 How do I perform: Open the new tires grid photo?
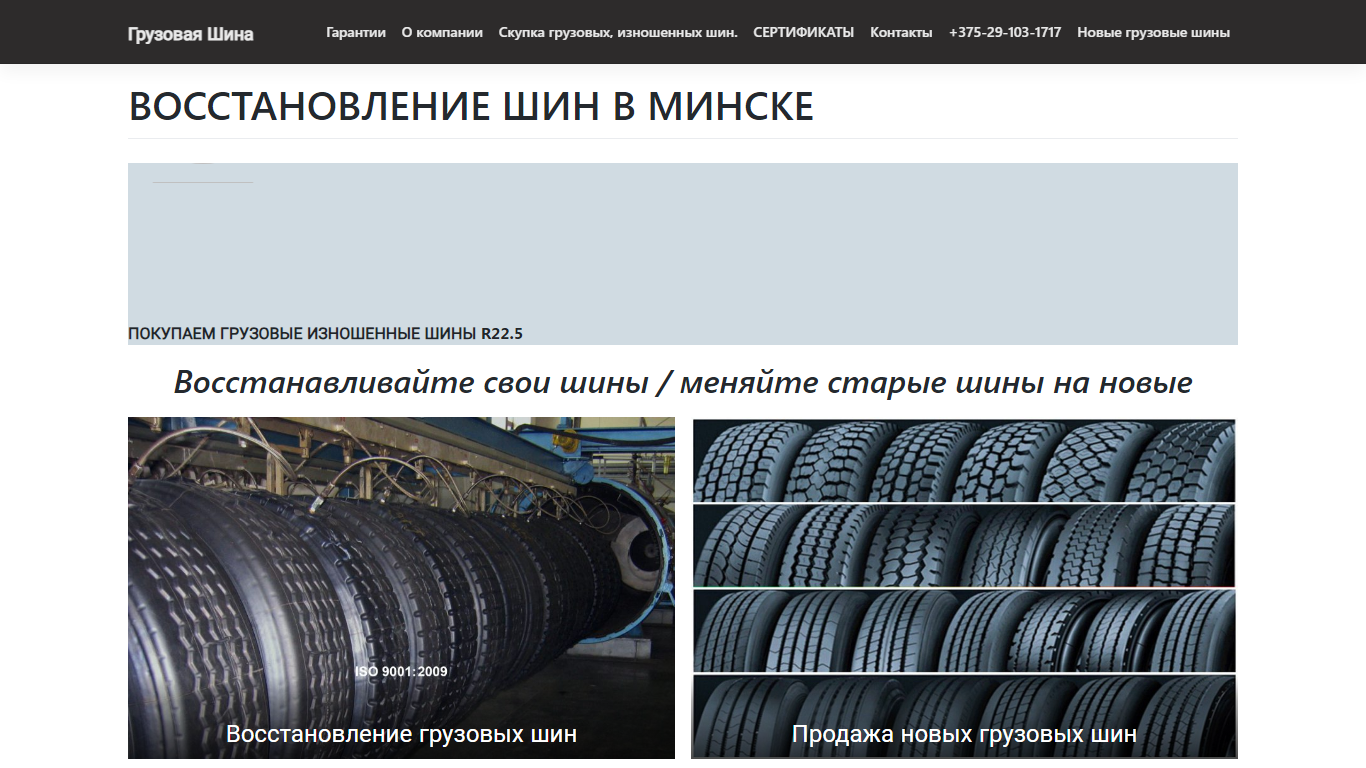[964, 587]
